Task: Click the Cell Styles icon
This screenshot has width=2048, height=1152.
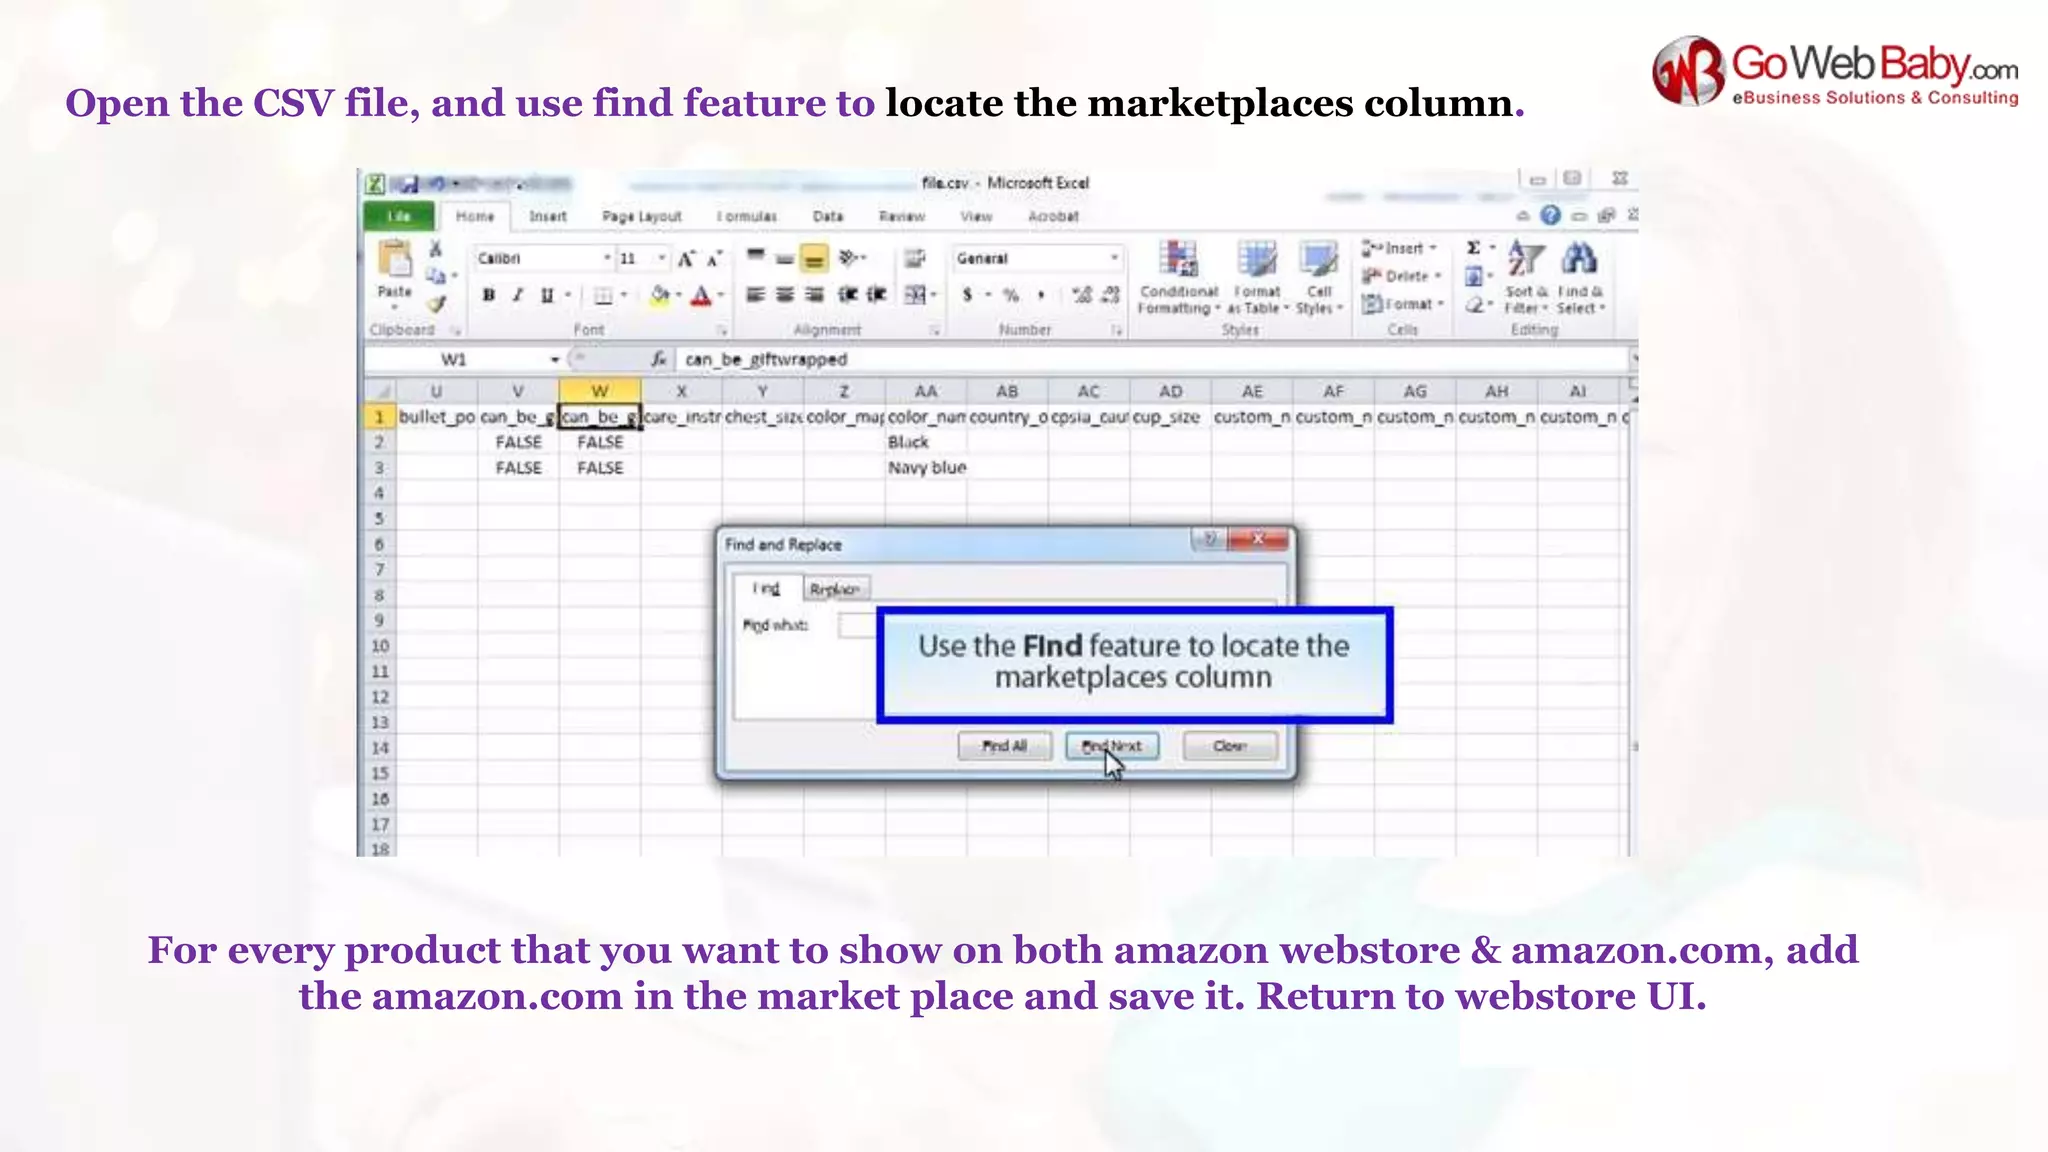Action: pyautogui.click(x=1319, y=259)
